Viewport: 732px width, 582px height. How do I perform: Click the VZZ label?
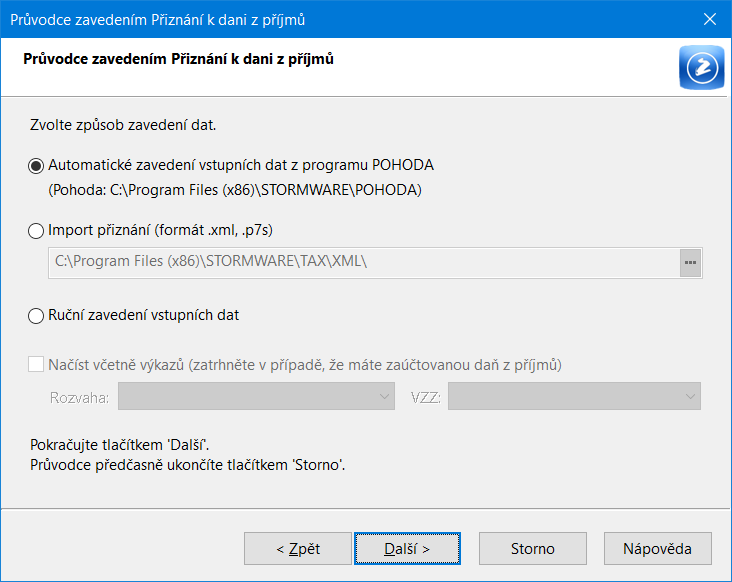pos(426,397)
